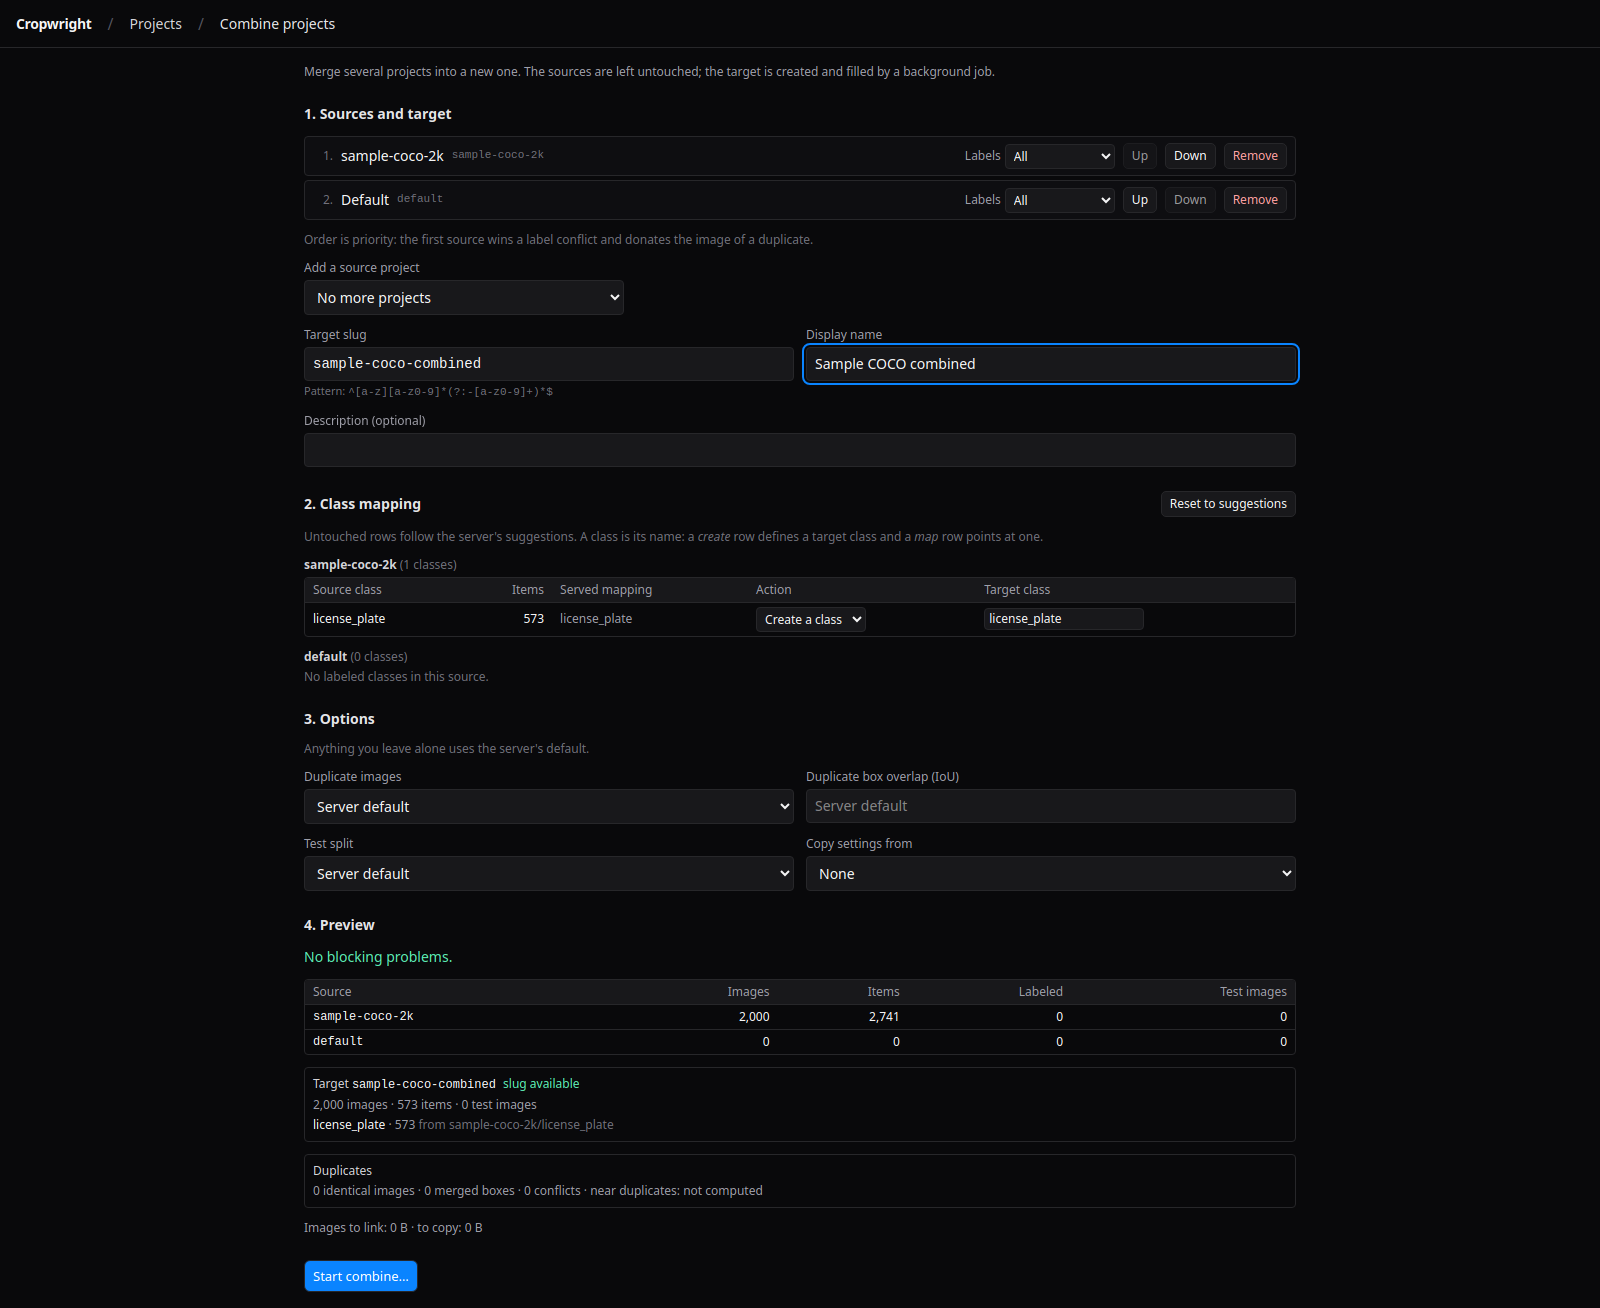Click the 2,000 images value
1600x1308 pixels.
(x=754, y=1017)
